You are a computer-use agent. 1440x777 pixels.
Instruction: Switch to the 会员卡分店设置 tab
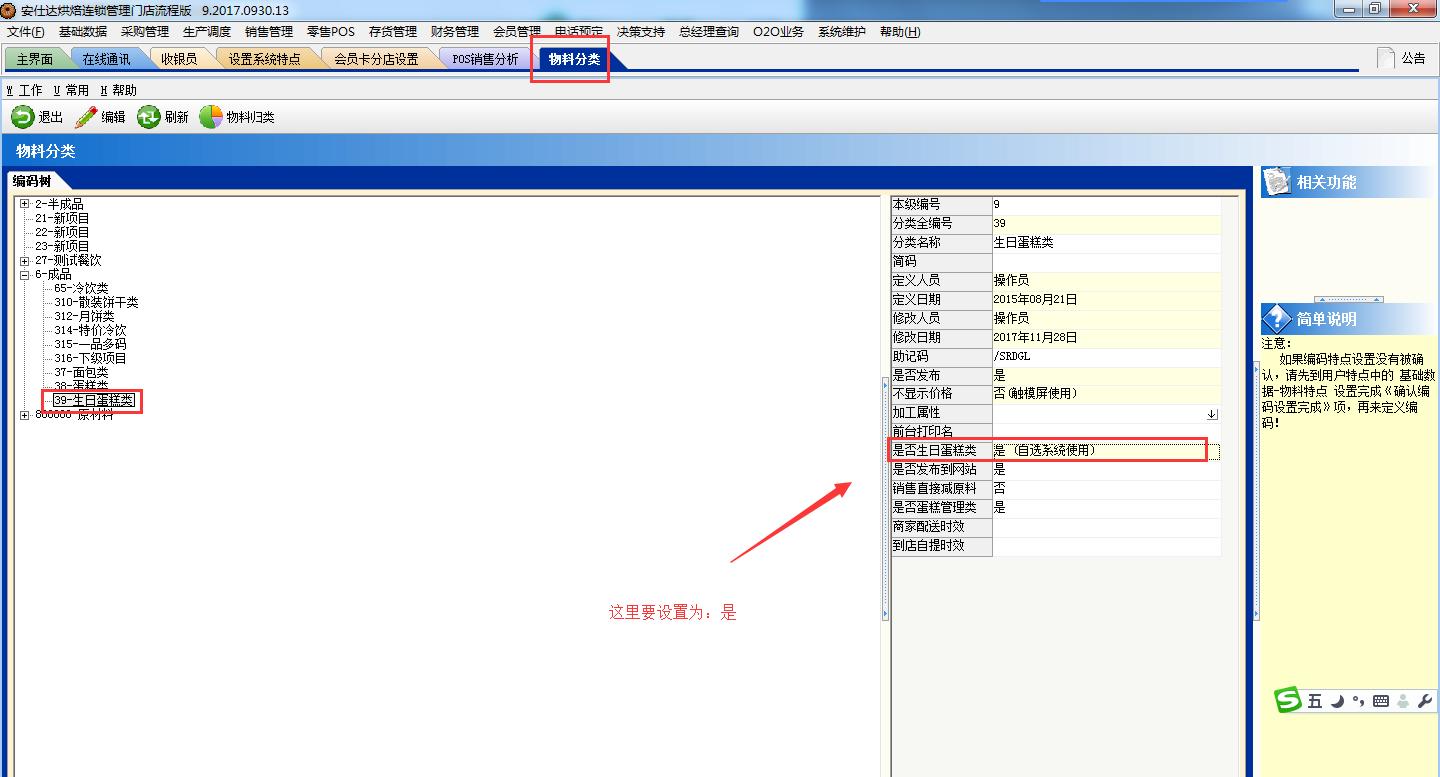click(376, 59)
